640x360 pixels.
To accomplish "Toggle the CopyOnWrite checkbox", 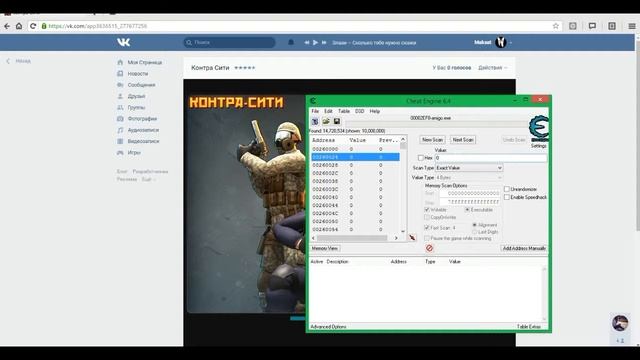I will (x=427, y=218).
